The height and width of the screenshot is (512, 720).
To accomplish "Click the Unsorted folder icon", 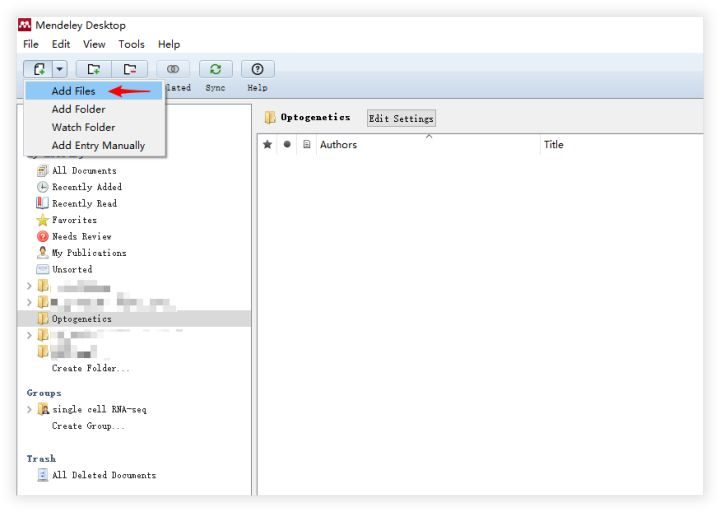I will (42, 269).
